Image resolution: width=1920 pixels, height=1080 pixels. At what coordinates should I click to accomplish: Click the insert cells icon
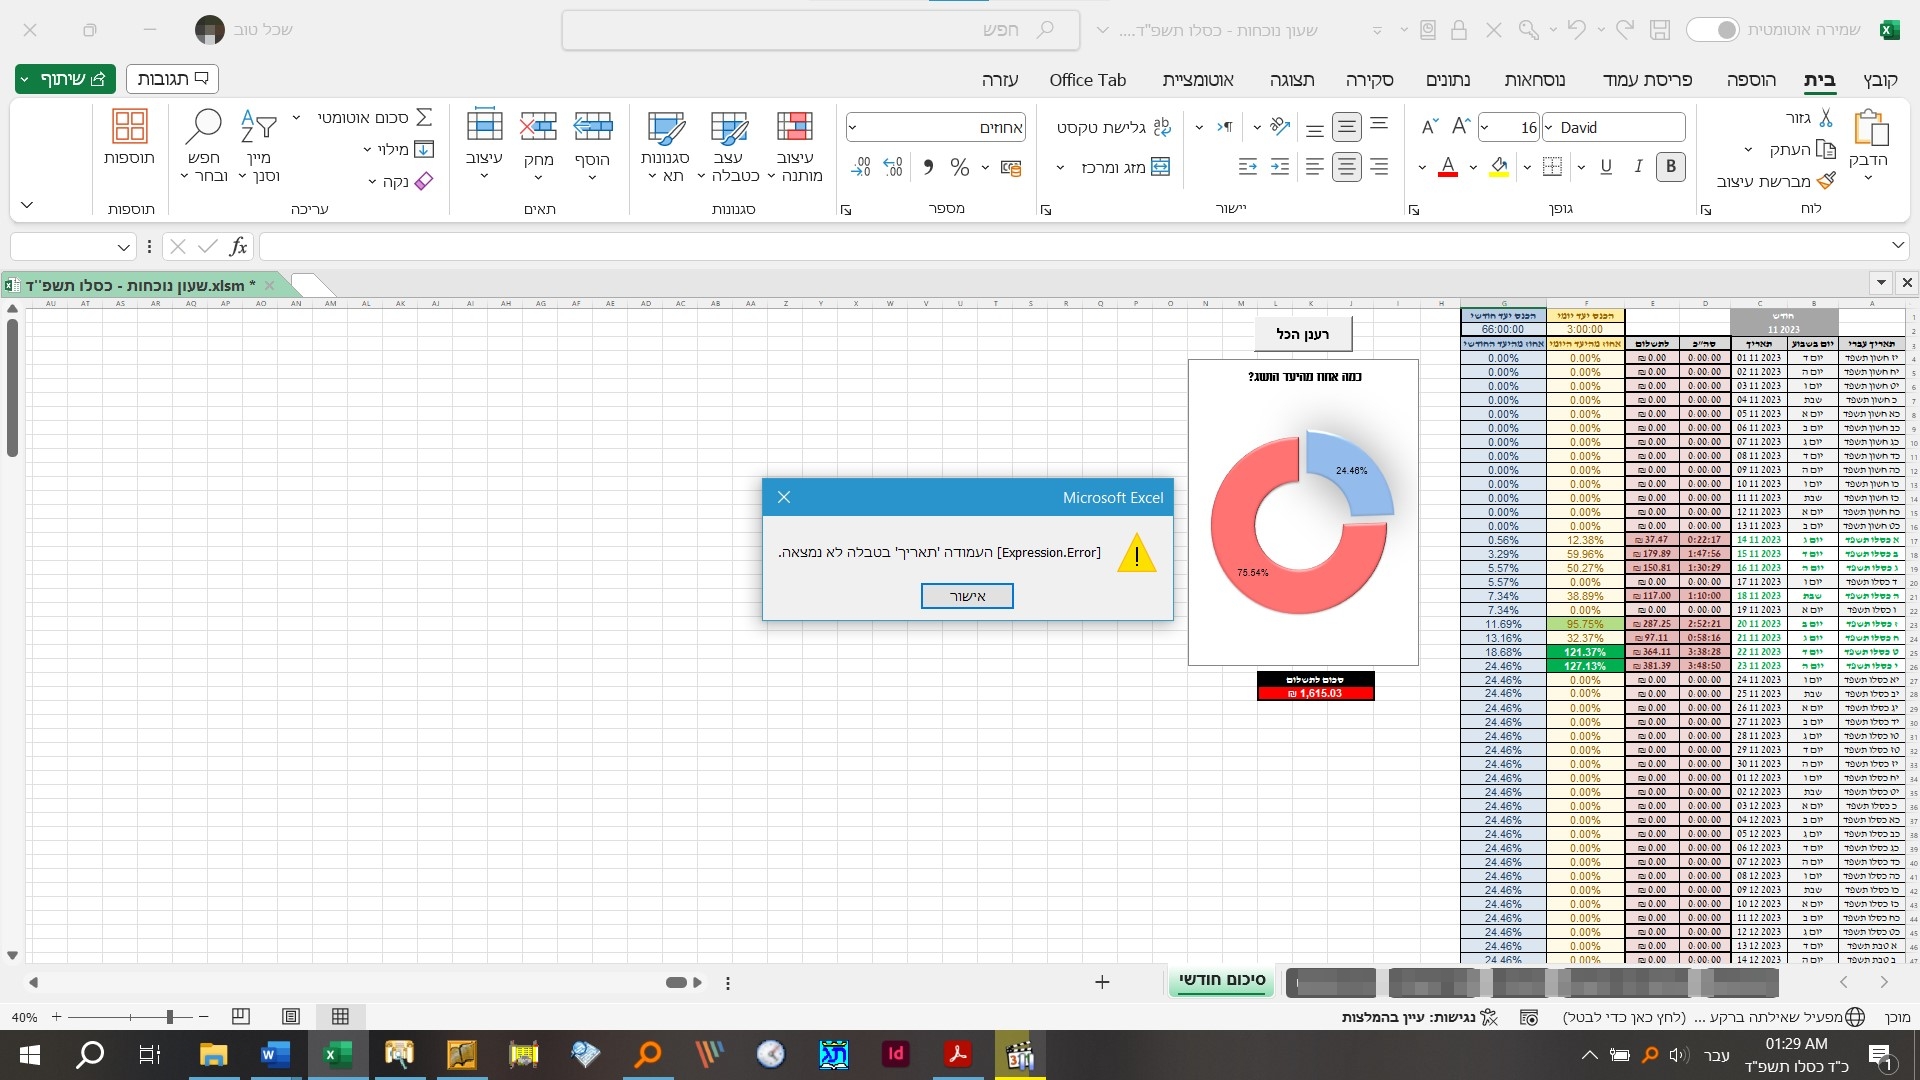pyautogui.click(x=593, y=127)
